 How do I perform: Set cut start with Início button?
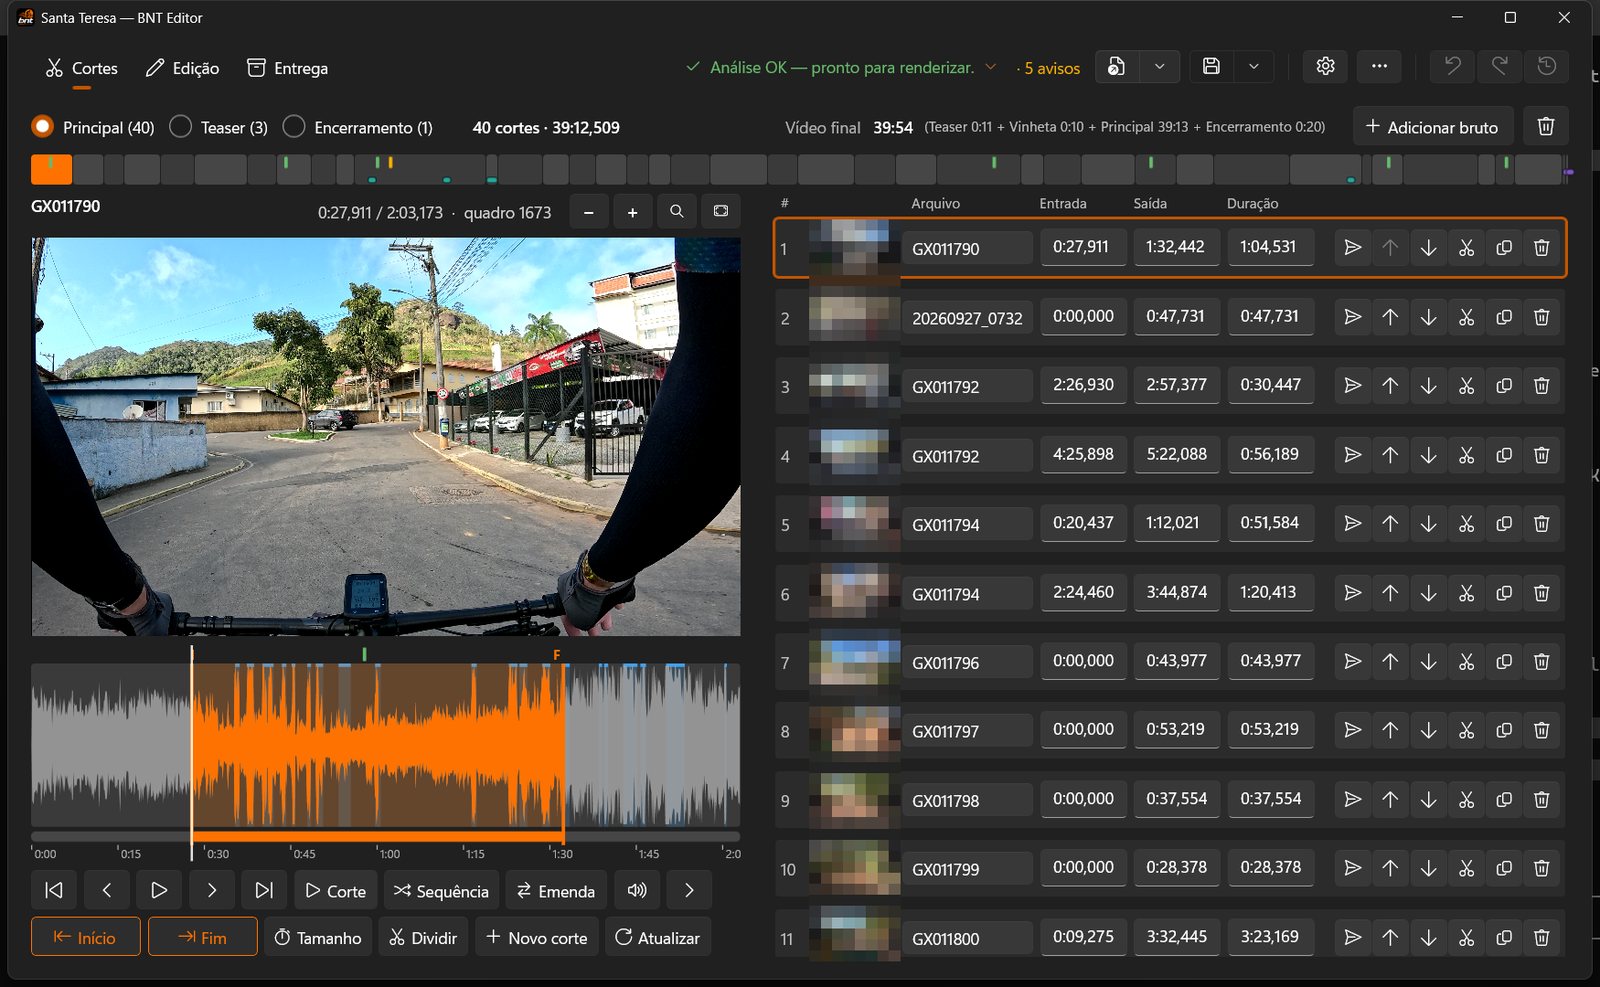(85, 937)
